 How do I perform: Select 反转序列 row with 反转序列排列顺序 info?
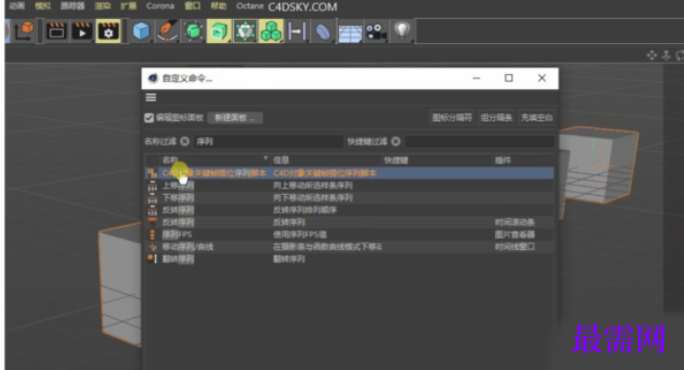tap(349, 210)
